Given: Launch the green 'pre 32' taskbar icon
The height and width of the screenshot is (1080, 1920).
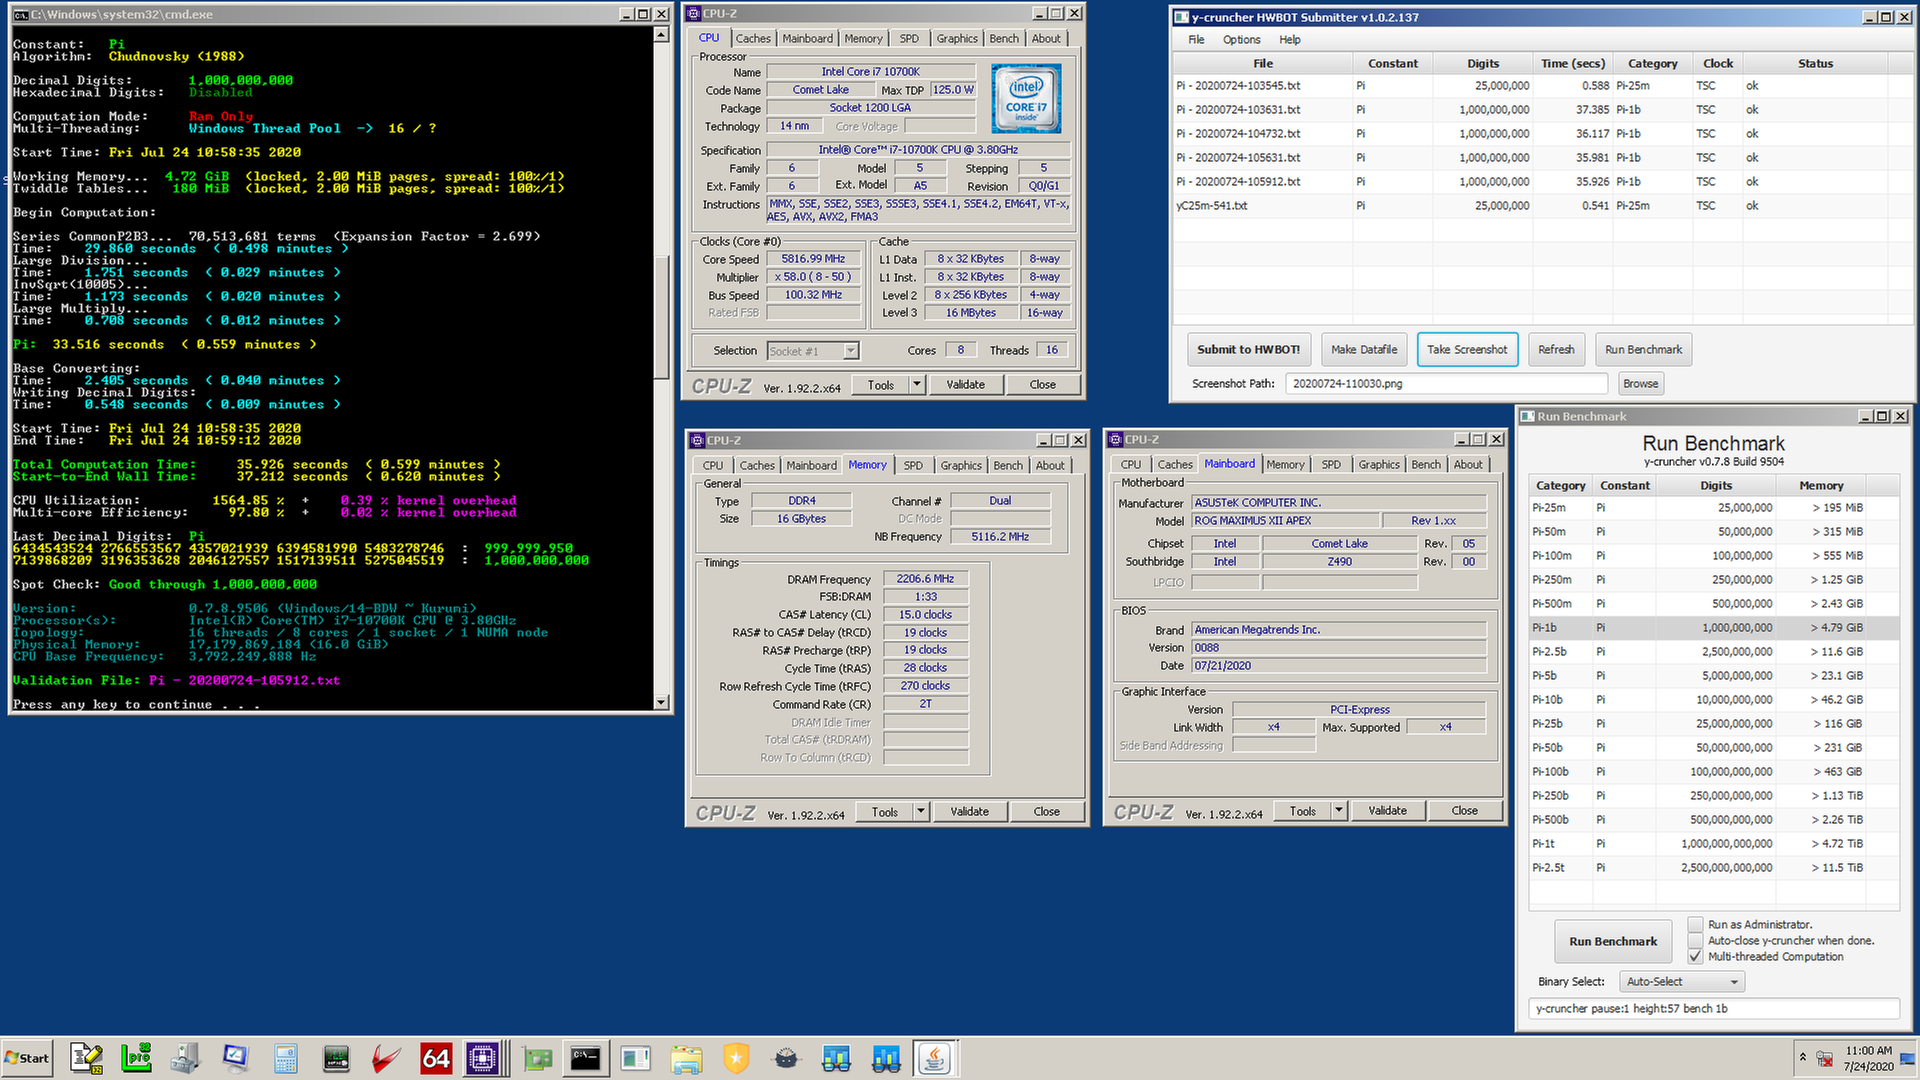Looking at the screenshot, I should tap(136, 1058).
